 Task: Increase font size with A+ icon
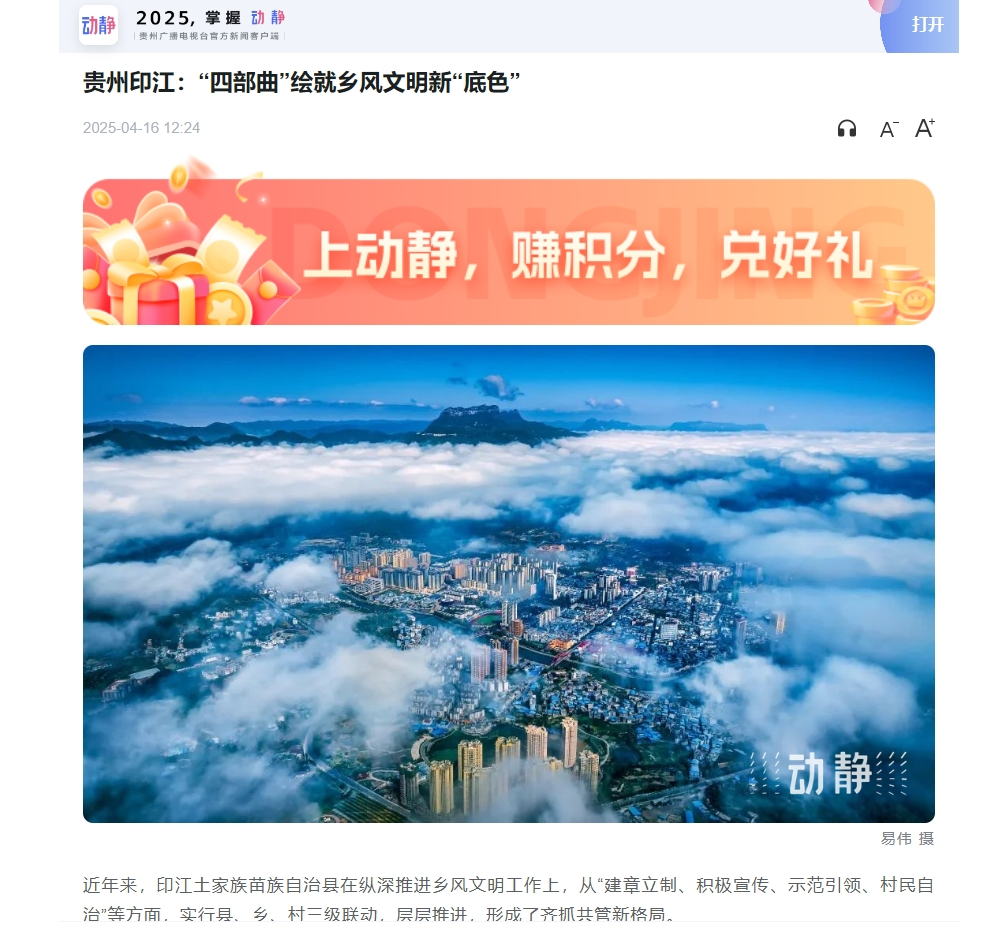coord(925,128)
